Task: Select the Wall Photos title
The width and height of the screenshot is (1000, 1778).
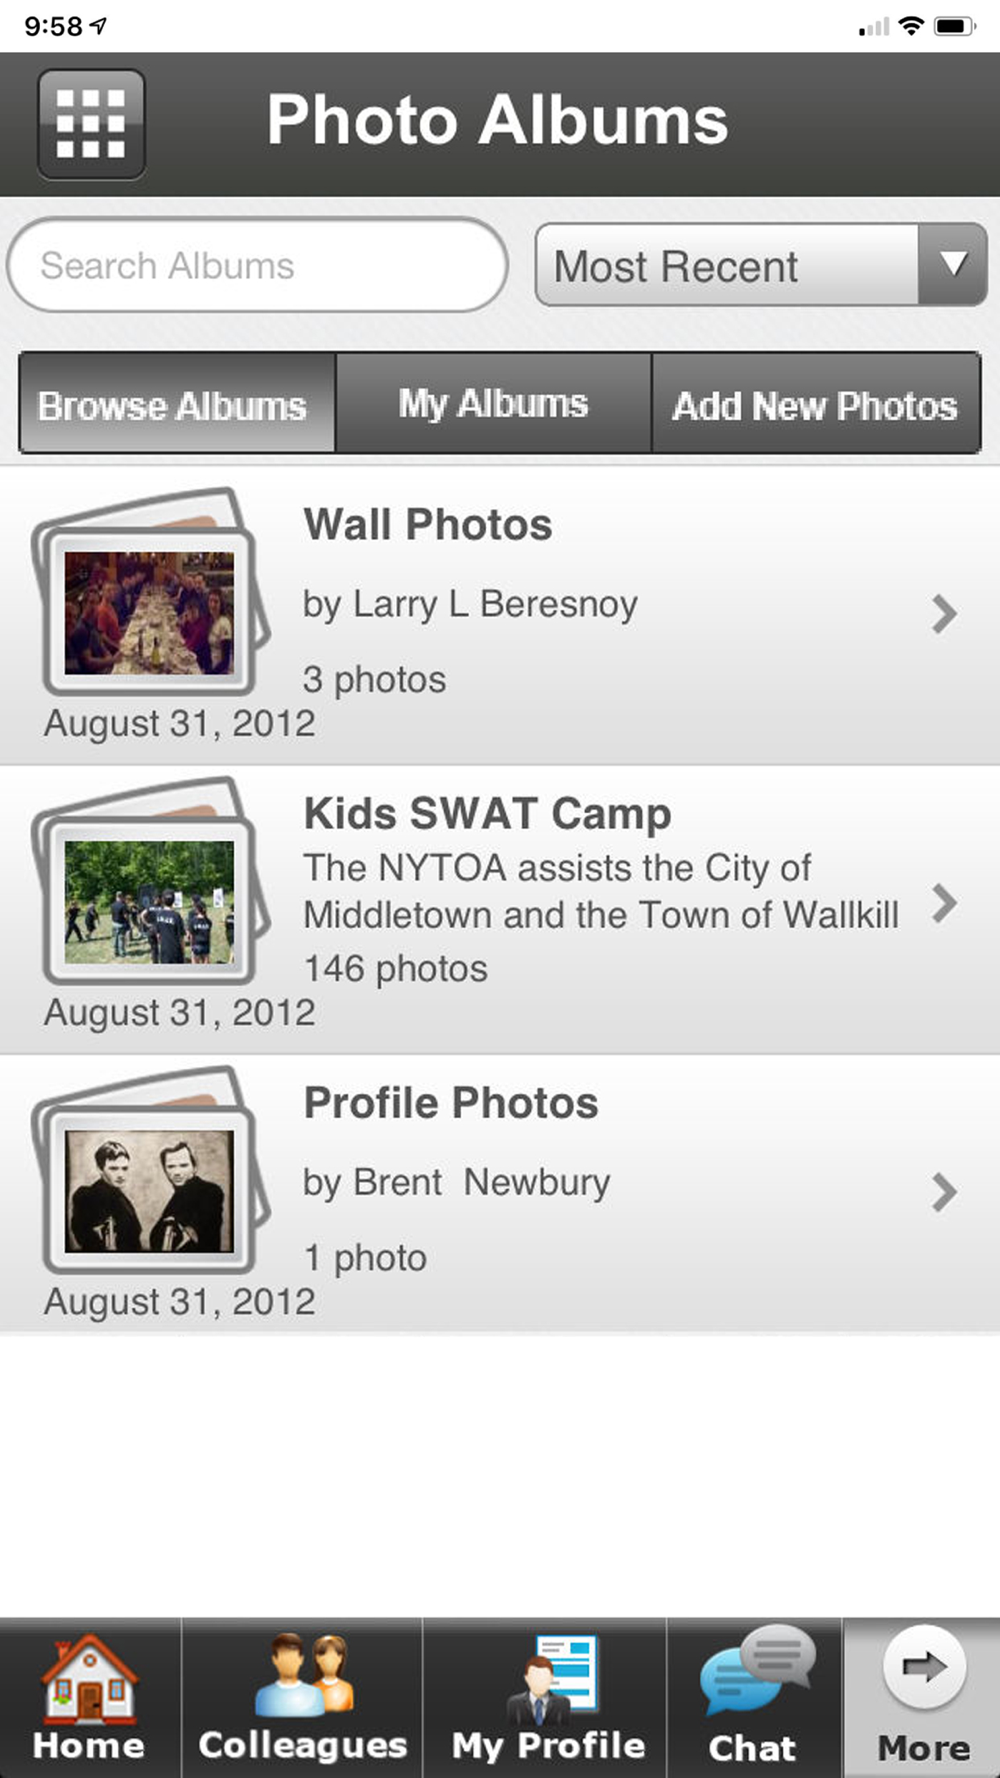Action: (x=428, y=525)
